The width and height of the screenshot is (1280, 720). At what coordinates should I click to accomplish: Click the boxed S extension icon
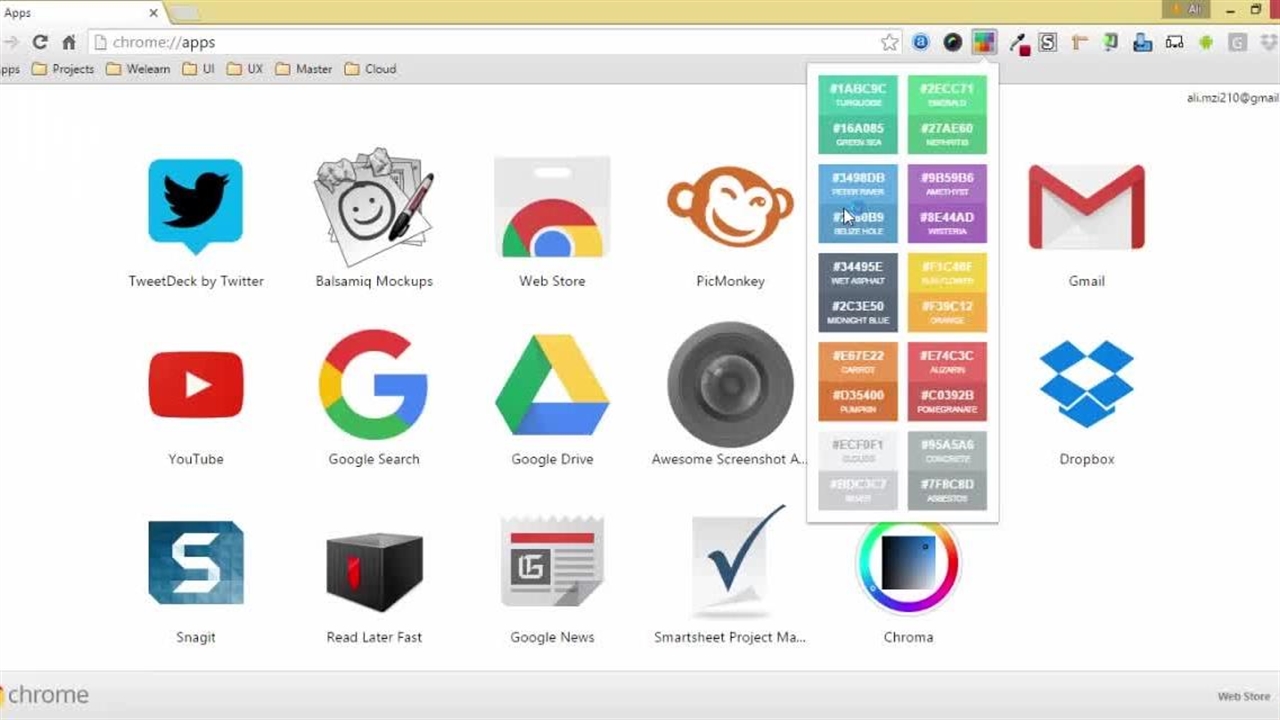(1048, 42)
